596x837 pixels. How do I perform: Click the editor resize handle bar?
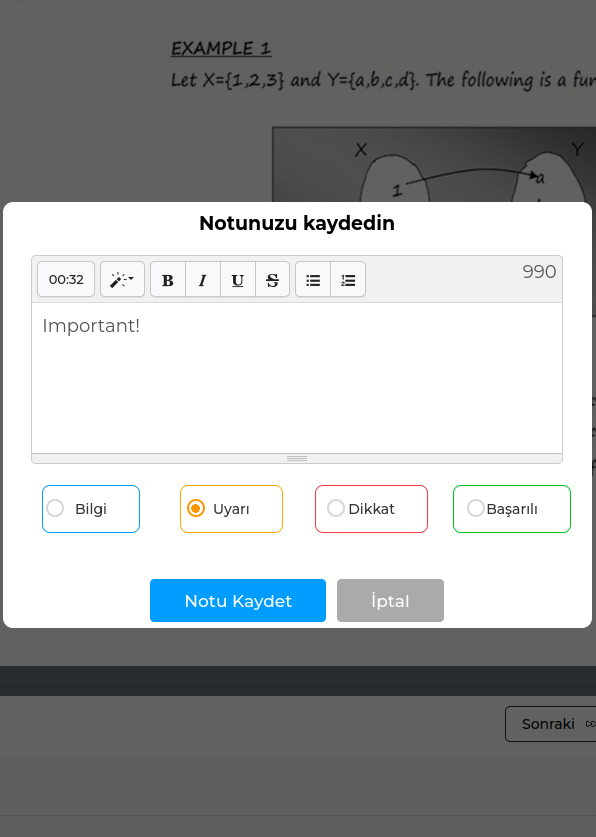pyautogui.click(x=297, y=458)
